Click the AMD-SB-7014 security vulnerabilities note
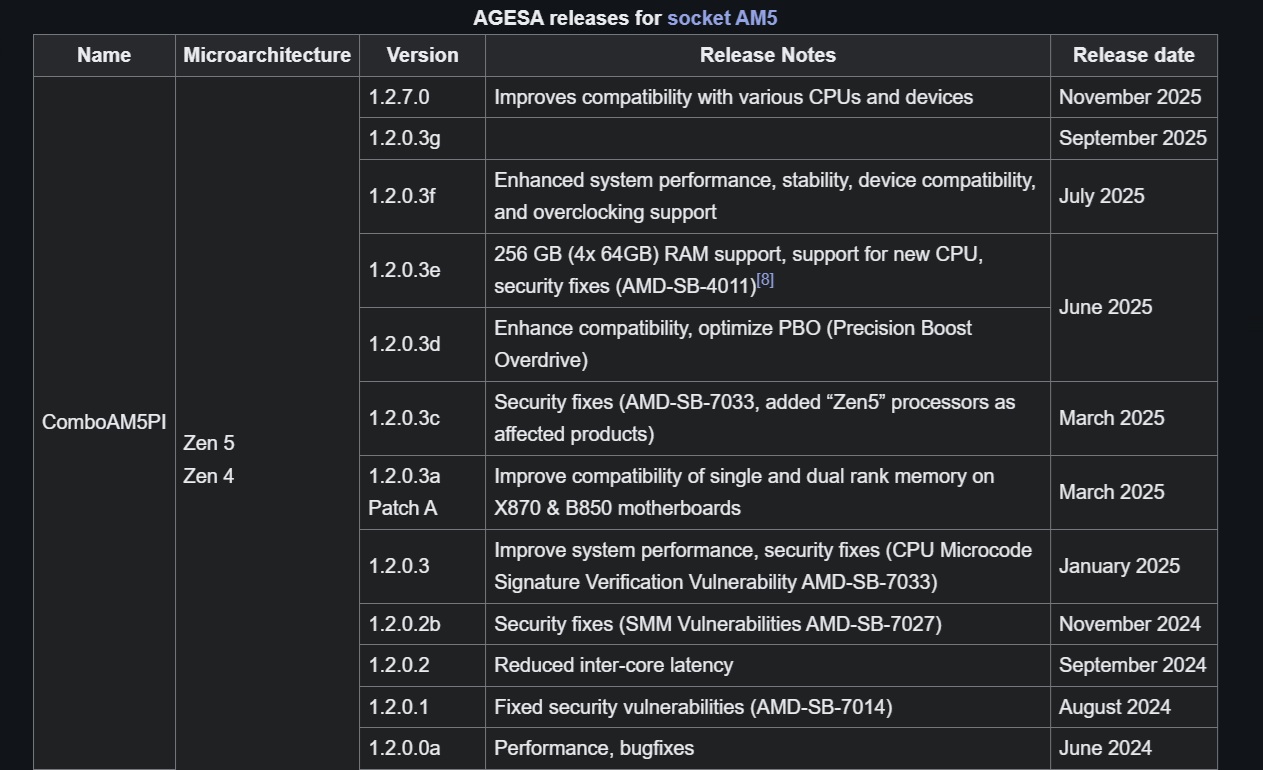Viewport: 1263px width, 770px height. pos(693,707)
